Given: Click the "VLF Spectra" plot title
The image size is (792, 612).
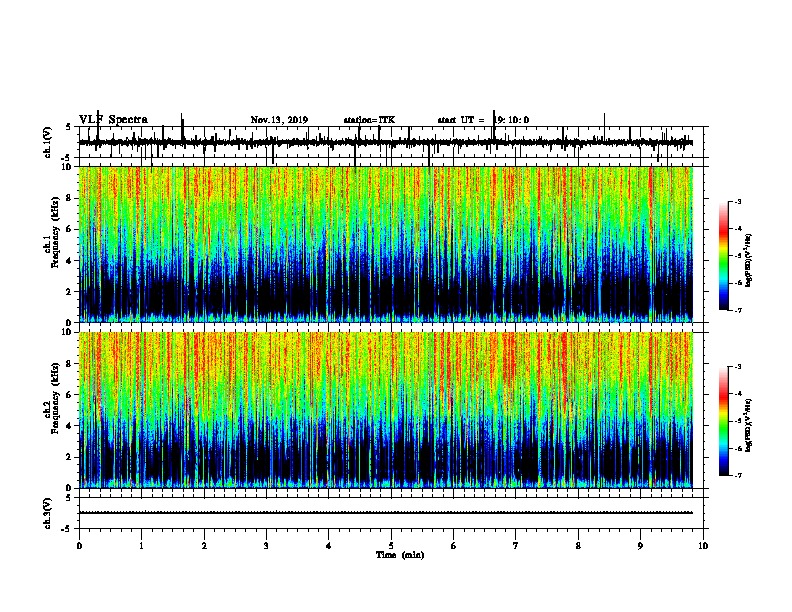Looking at the screenshot, I should [113, 120].
